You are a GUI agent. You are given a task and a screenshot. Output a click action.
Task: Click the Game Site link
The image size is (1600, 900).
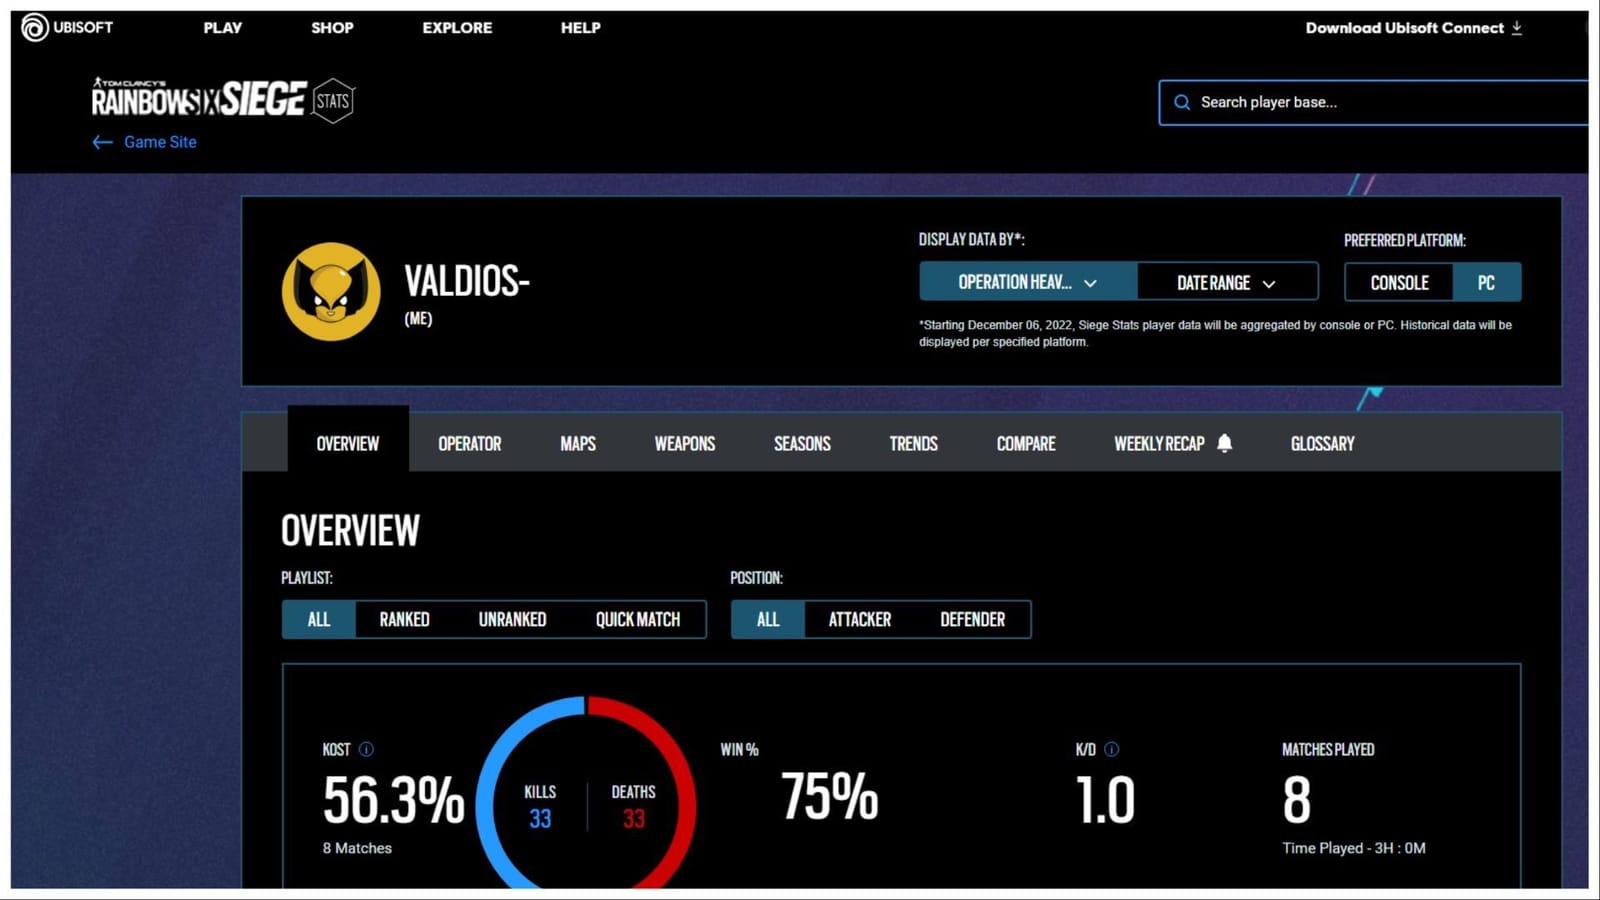click(158, 142)
